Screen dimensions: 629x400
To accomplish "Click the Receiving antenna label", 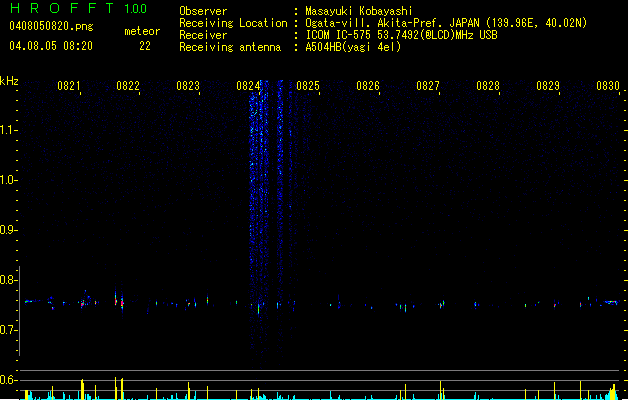I will click(230, 47).
